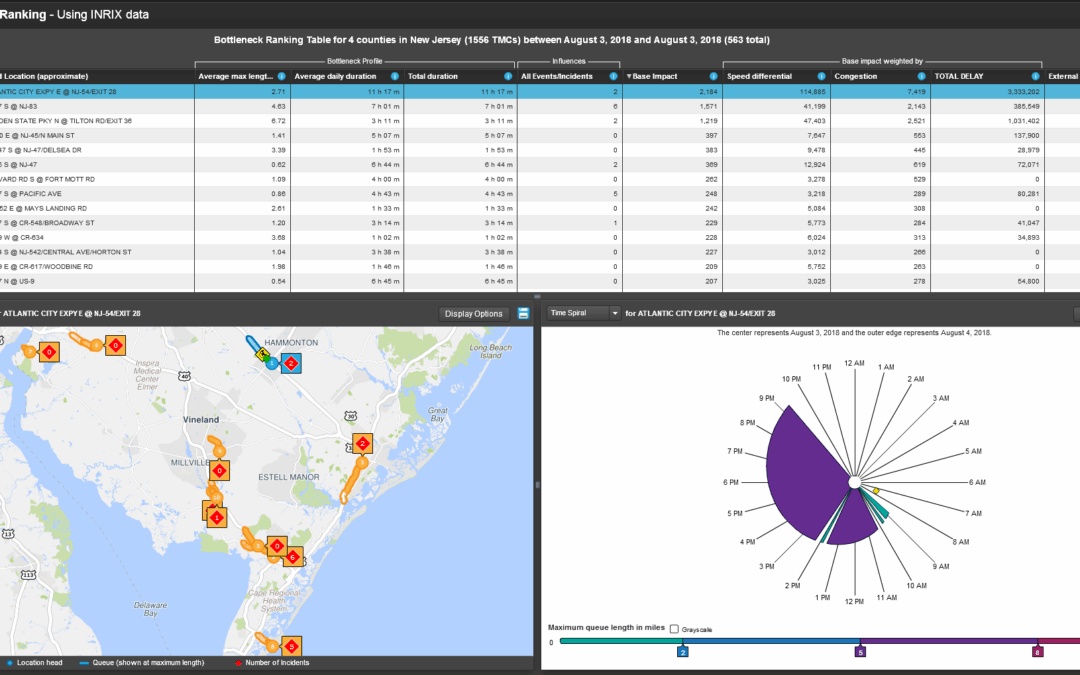The height and width of the screenshot is (675, 1080).
Task: Enable the Grayscale checkbox
Action: 675,629
